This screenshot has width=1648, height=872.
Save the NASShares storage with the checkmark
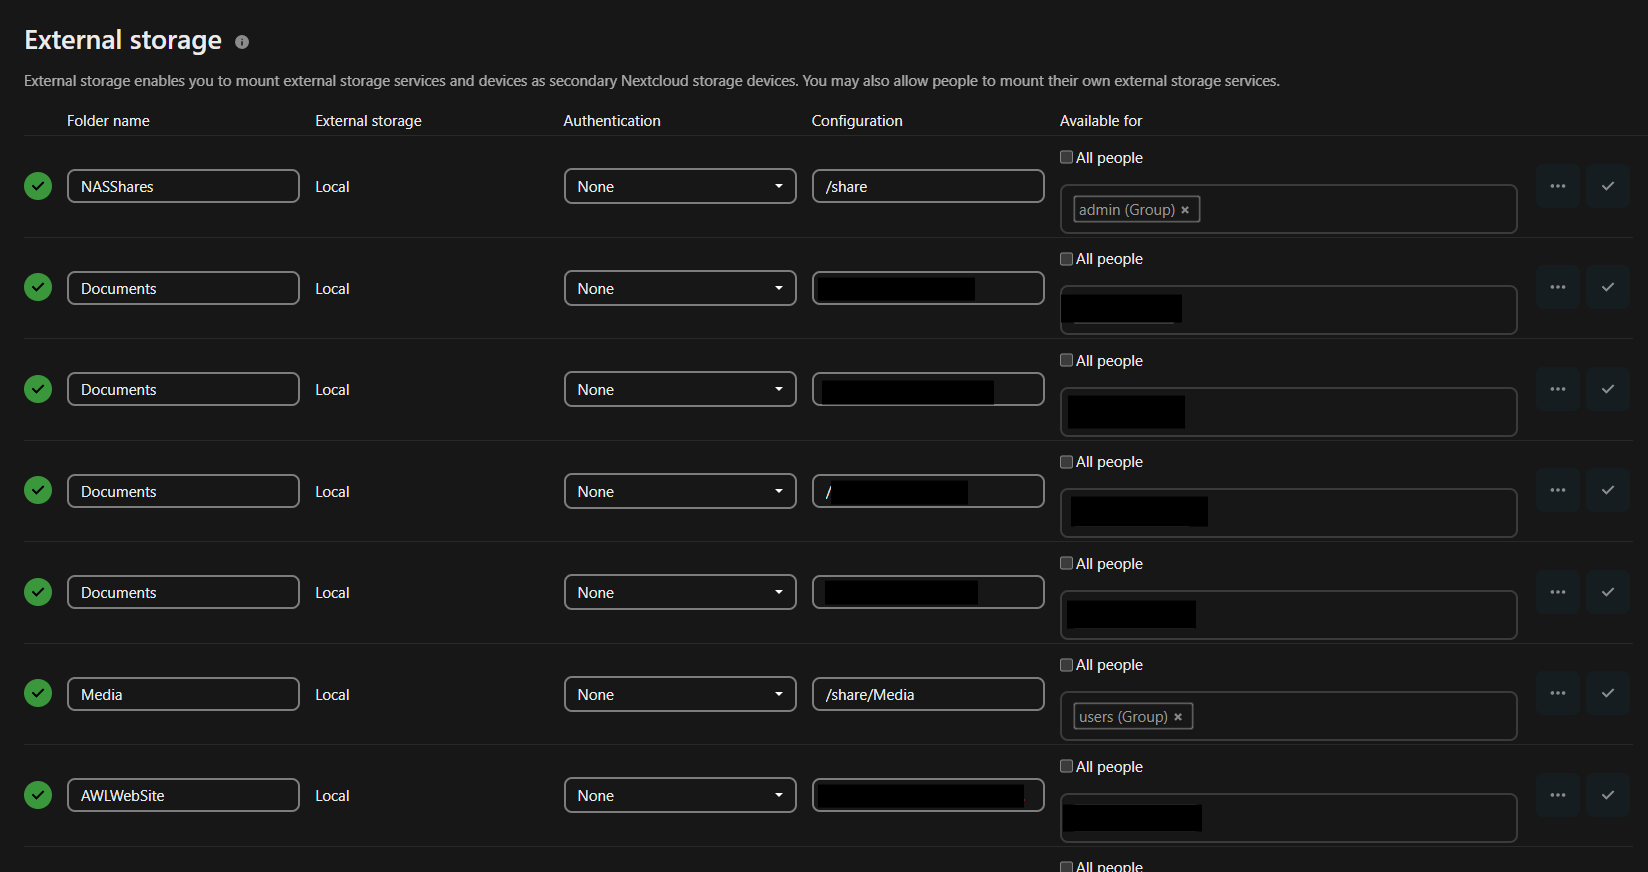(x=1608, y=186)
